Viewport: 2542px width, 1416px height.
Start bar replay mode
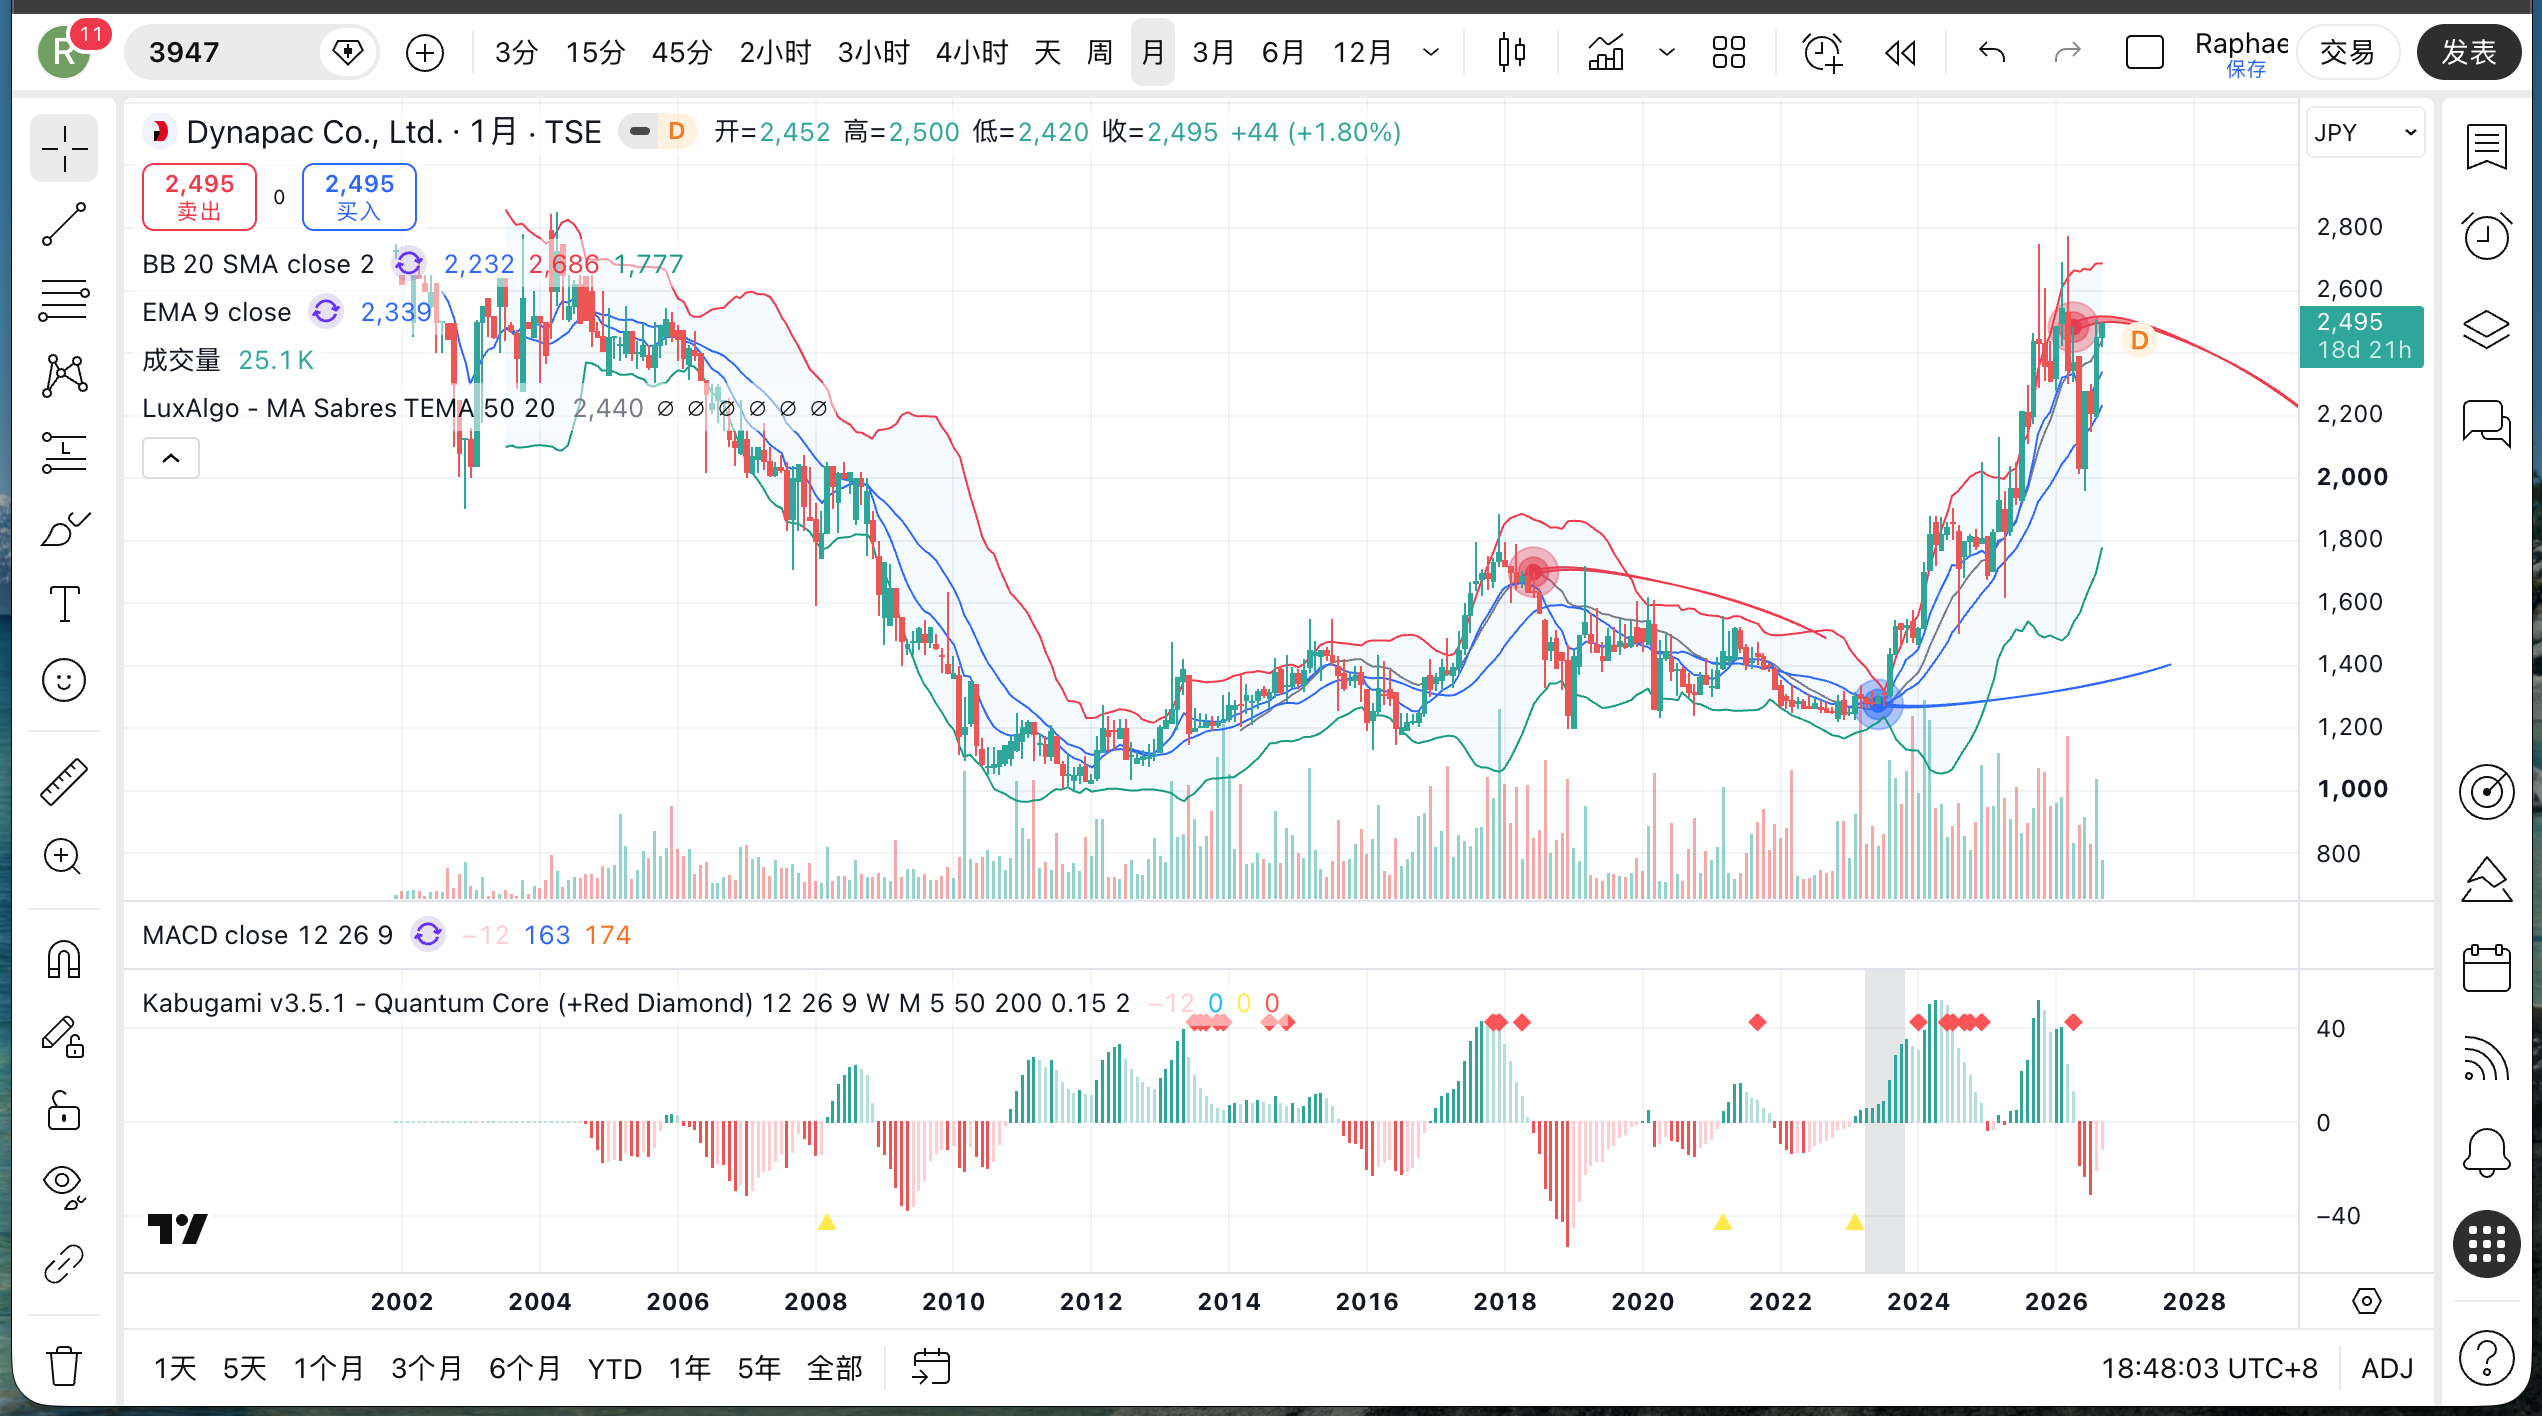(x=1900, y=52)
